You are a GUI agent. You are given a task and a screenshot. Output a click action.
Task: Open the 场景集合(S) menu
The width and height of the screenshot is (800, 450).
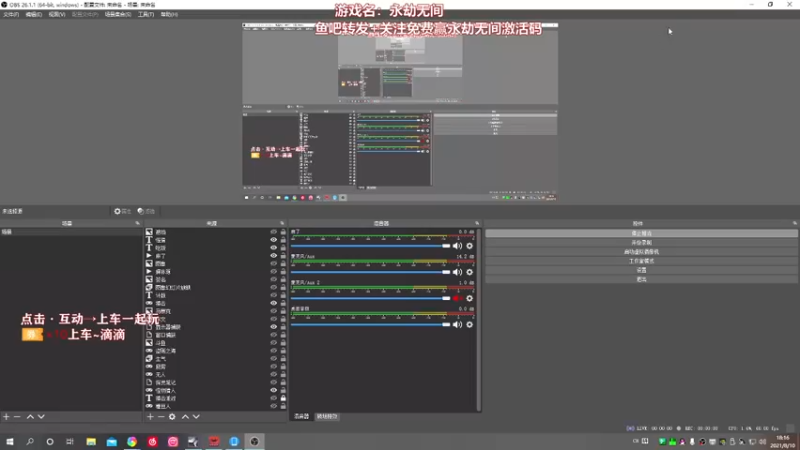[117, 14]
